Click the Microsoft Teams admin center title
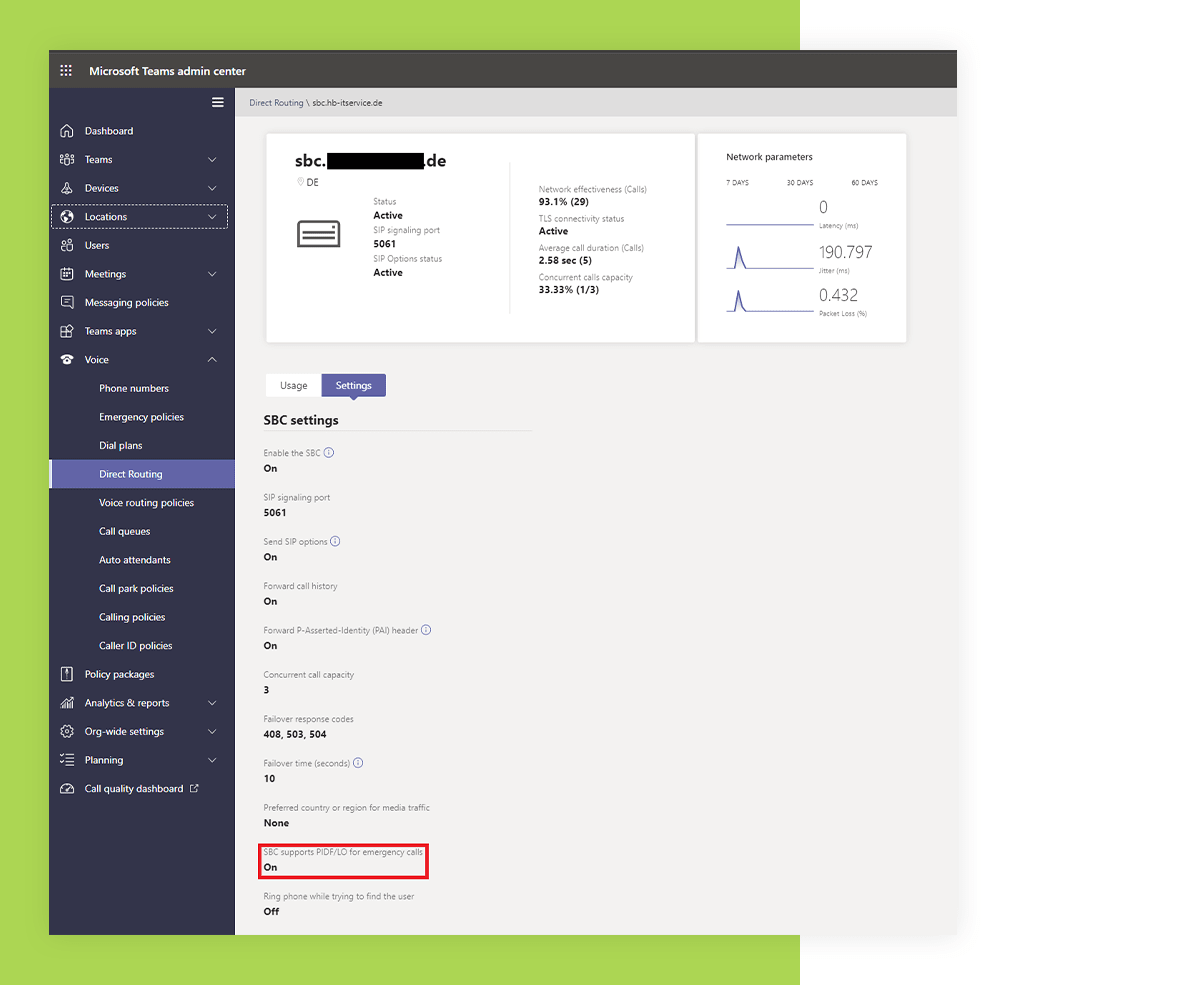 [167, 71]
